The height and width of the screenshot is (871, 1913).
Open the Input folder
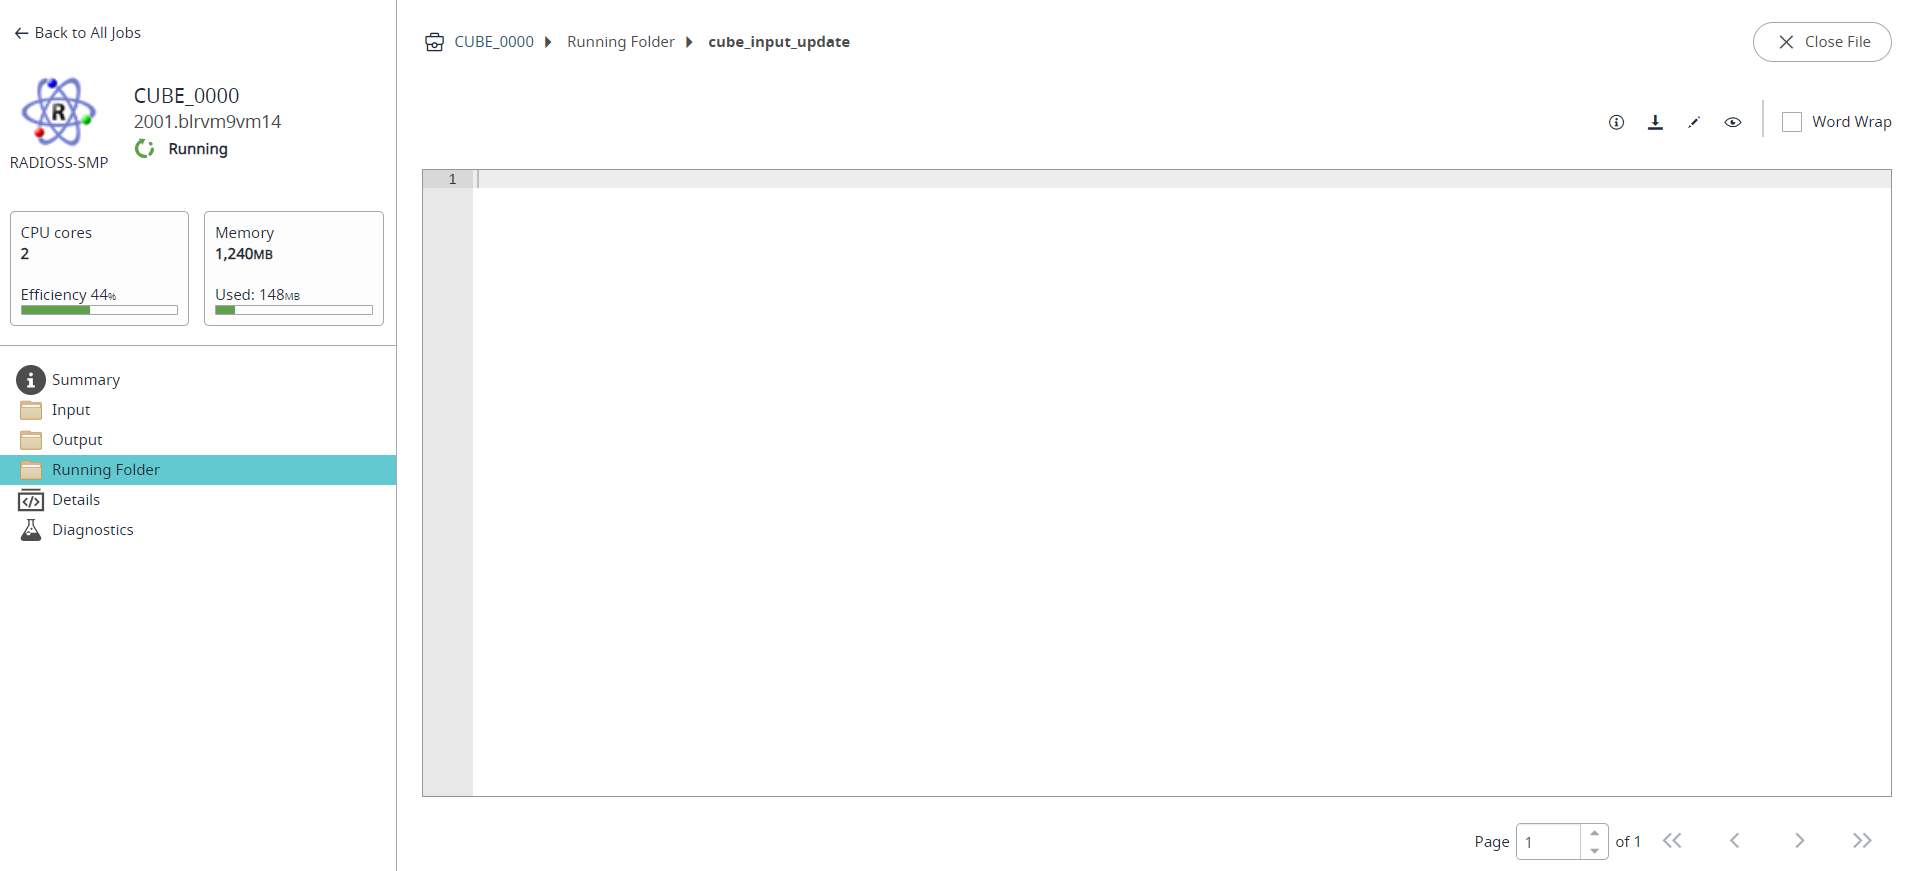[198, 410]
